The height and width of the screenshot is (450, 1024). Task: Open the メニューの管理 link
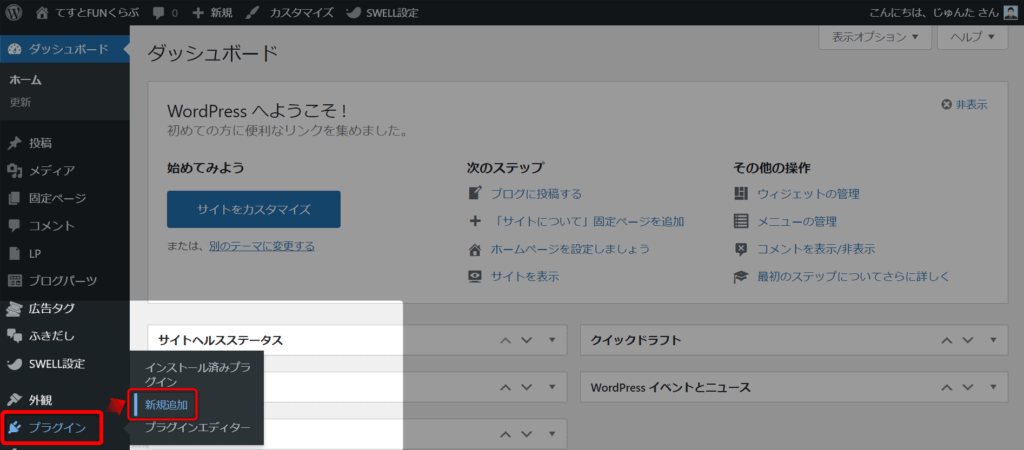[x=797, y=221]
